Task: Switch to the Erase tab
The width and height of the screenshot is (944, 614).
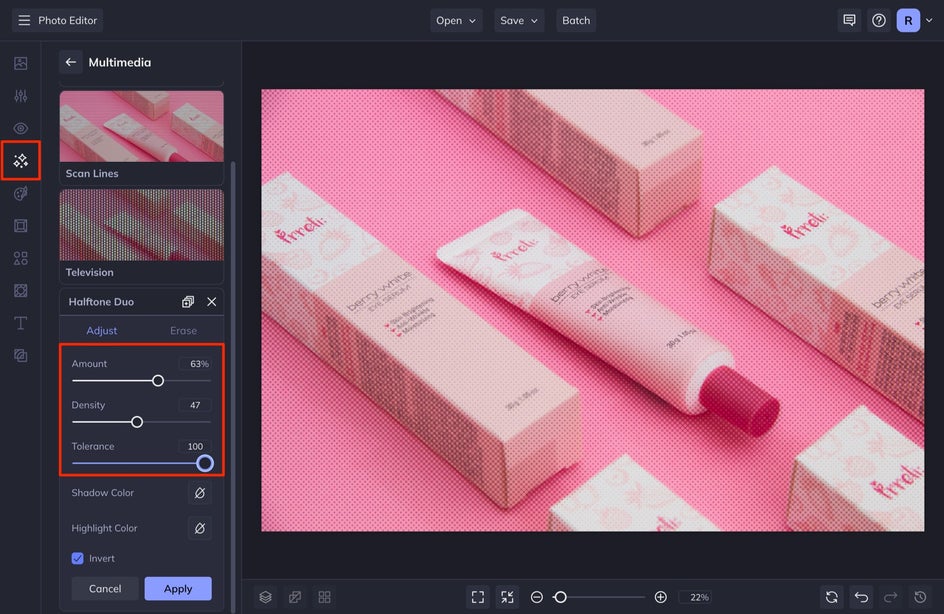Action: (x=183, y=330)
